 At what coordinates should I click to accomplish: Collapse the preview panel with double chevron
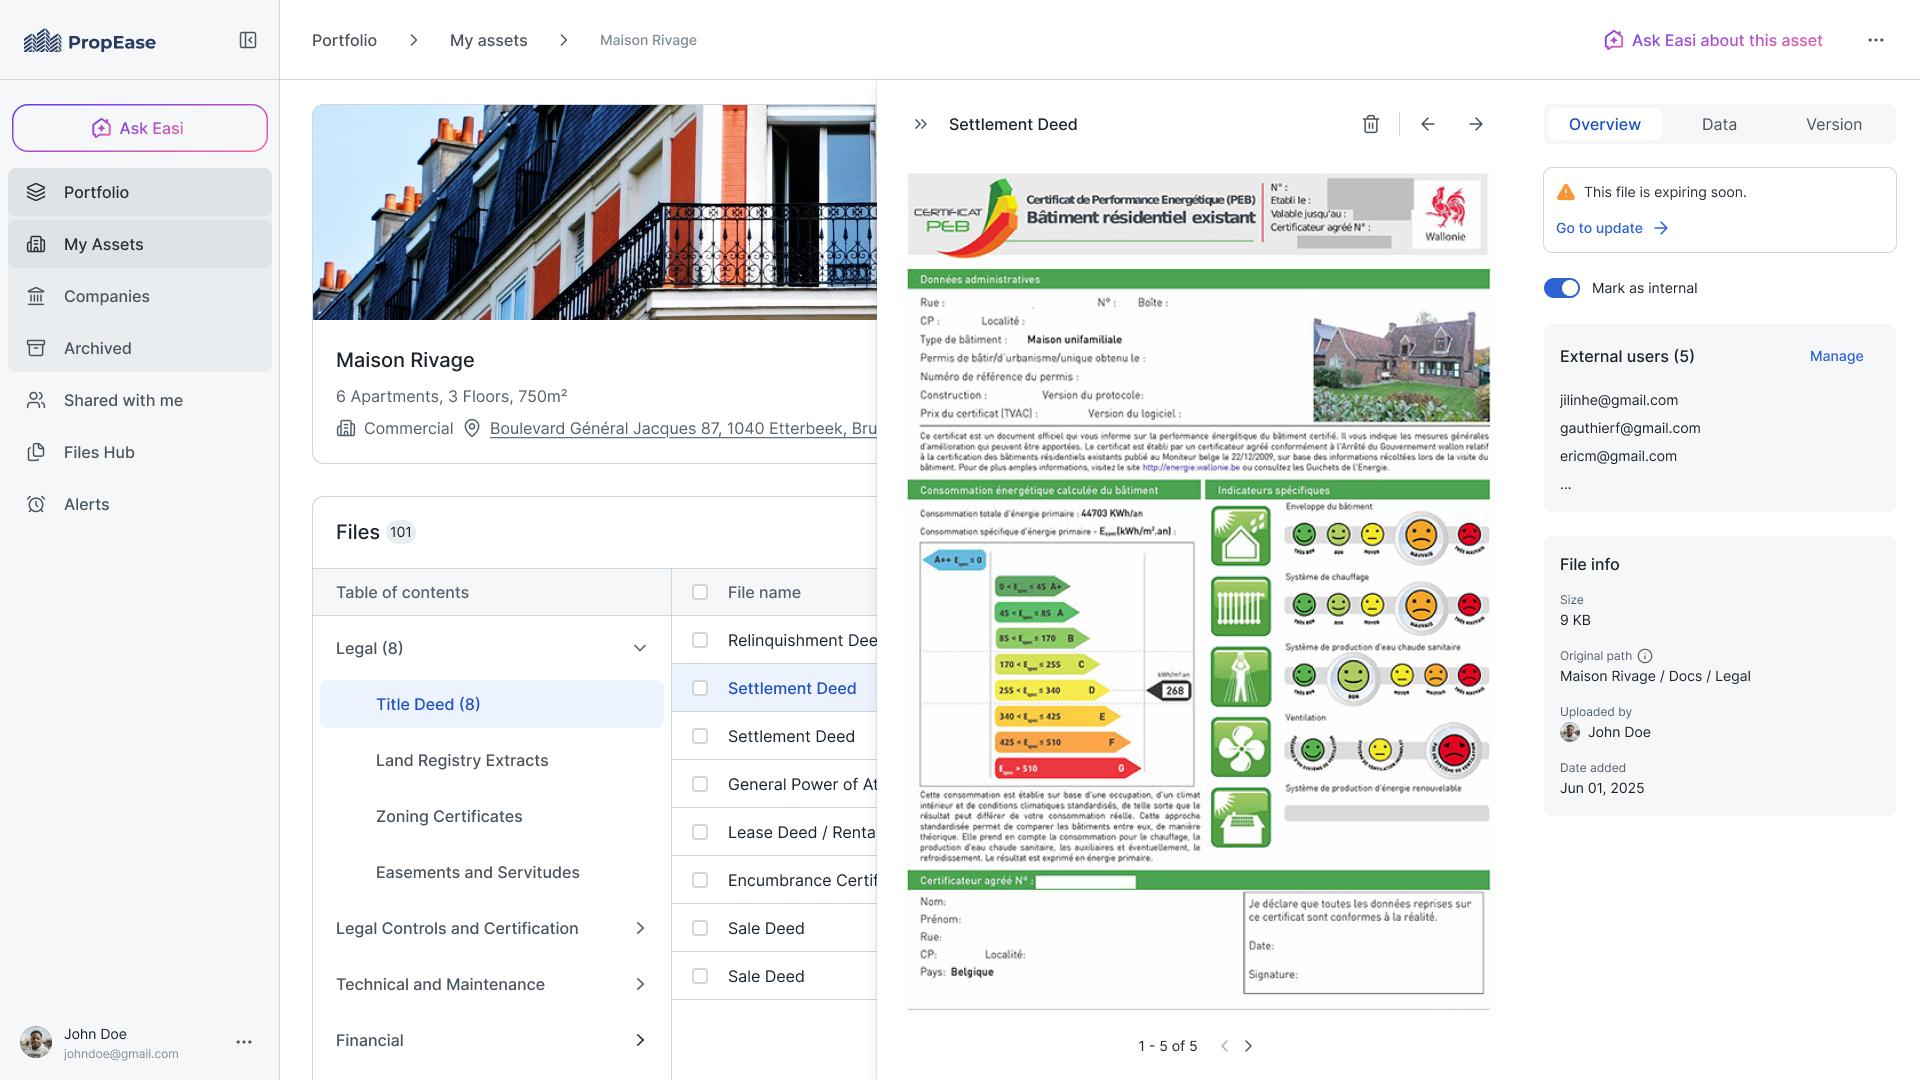(x=921, y=124)
